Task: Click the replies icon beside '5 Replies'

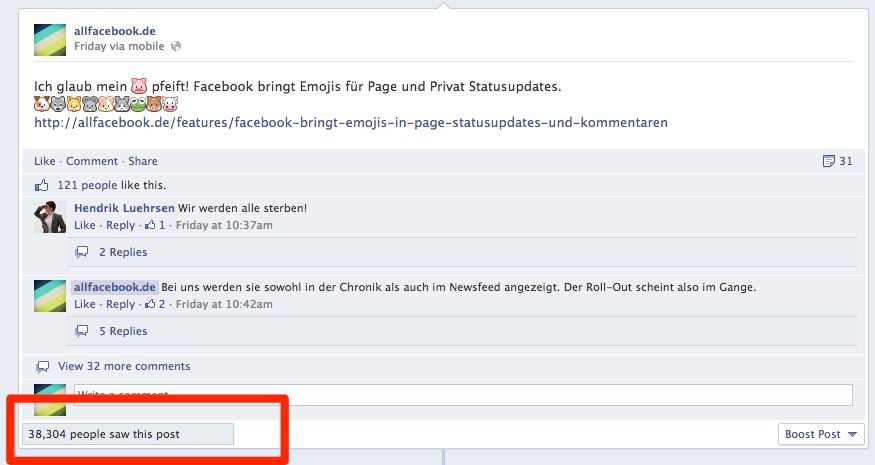Action: coord(82,332)
